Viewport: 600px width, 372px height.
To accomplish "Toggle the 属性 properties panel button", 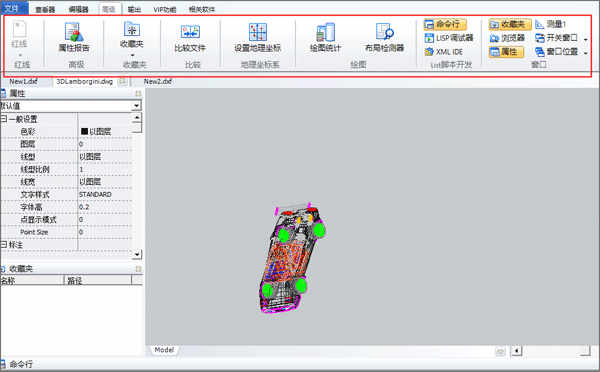I will [506, 52].
